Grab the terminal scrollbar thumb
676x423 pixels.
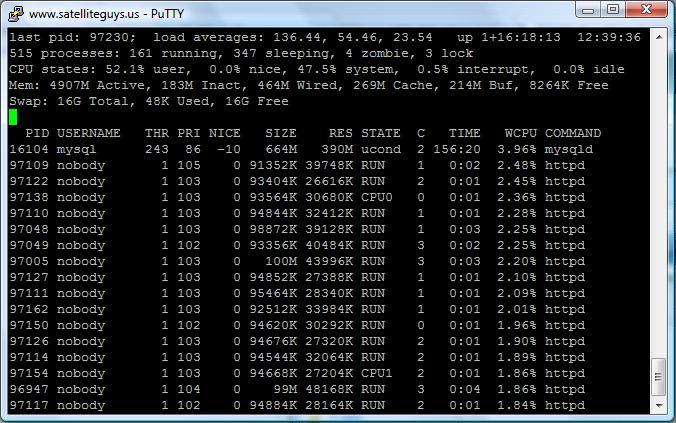pos(659,377)
